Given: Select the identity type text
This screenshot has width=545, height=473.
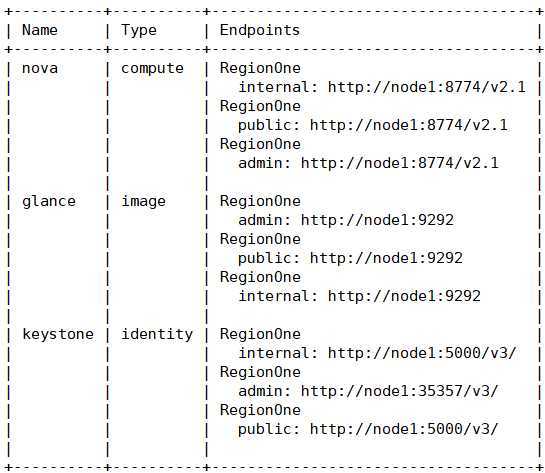Looking at the screenshot, I should [x=157, y=335].
